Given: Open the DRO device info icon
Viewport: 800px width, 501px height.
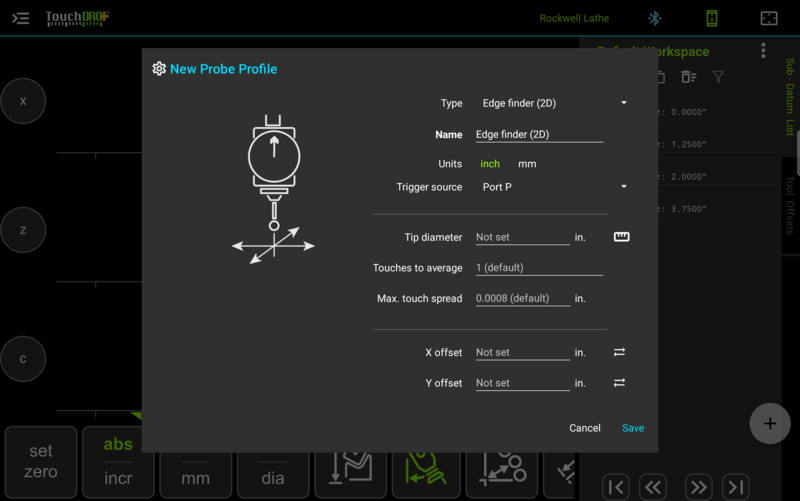Looking at the screenshot, I should pos(712,18).
